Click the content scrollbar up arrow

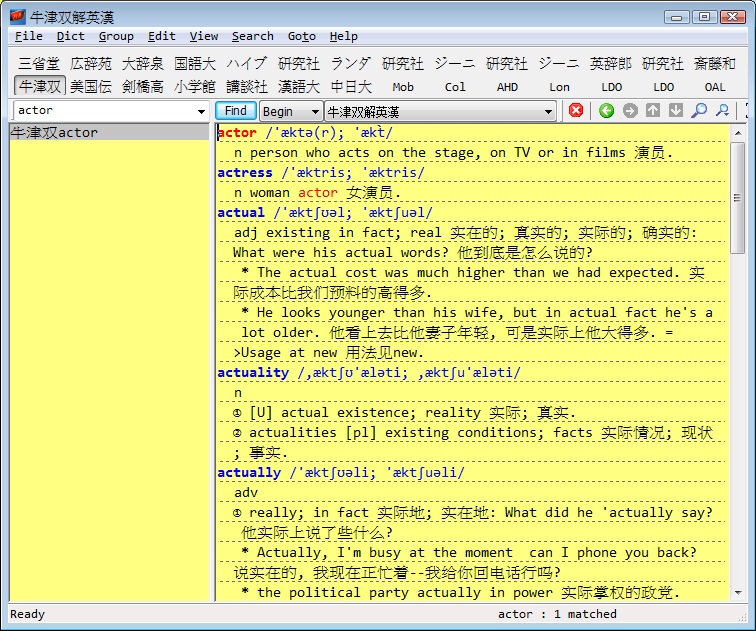tap(738, 133)
